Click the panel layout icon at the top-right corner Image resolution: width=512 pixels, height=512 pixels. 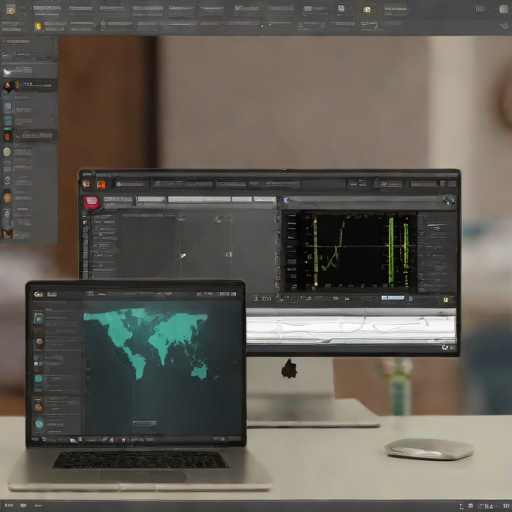pyautogui.click(x=503, y=9)
